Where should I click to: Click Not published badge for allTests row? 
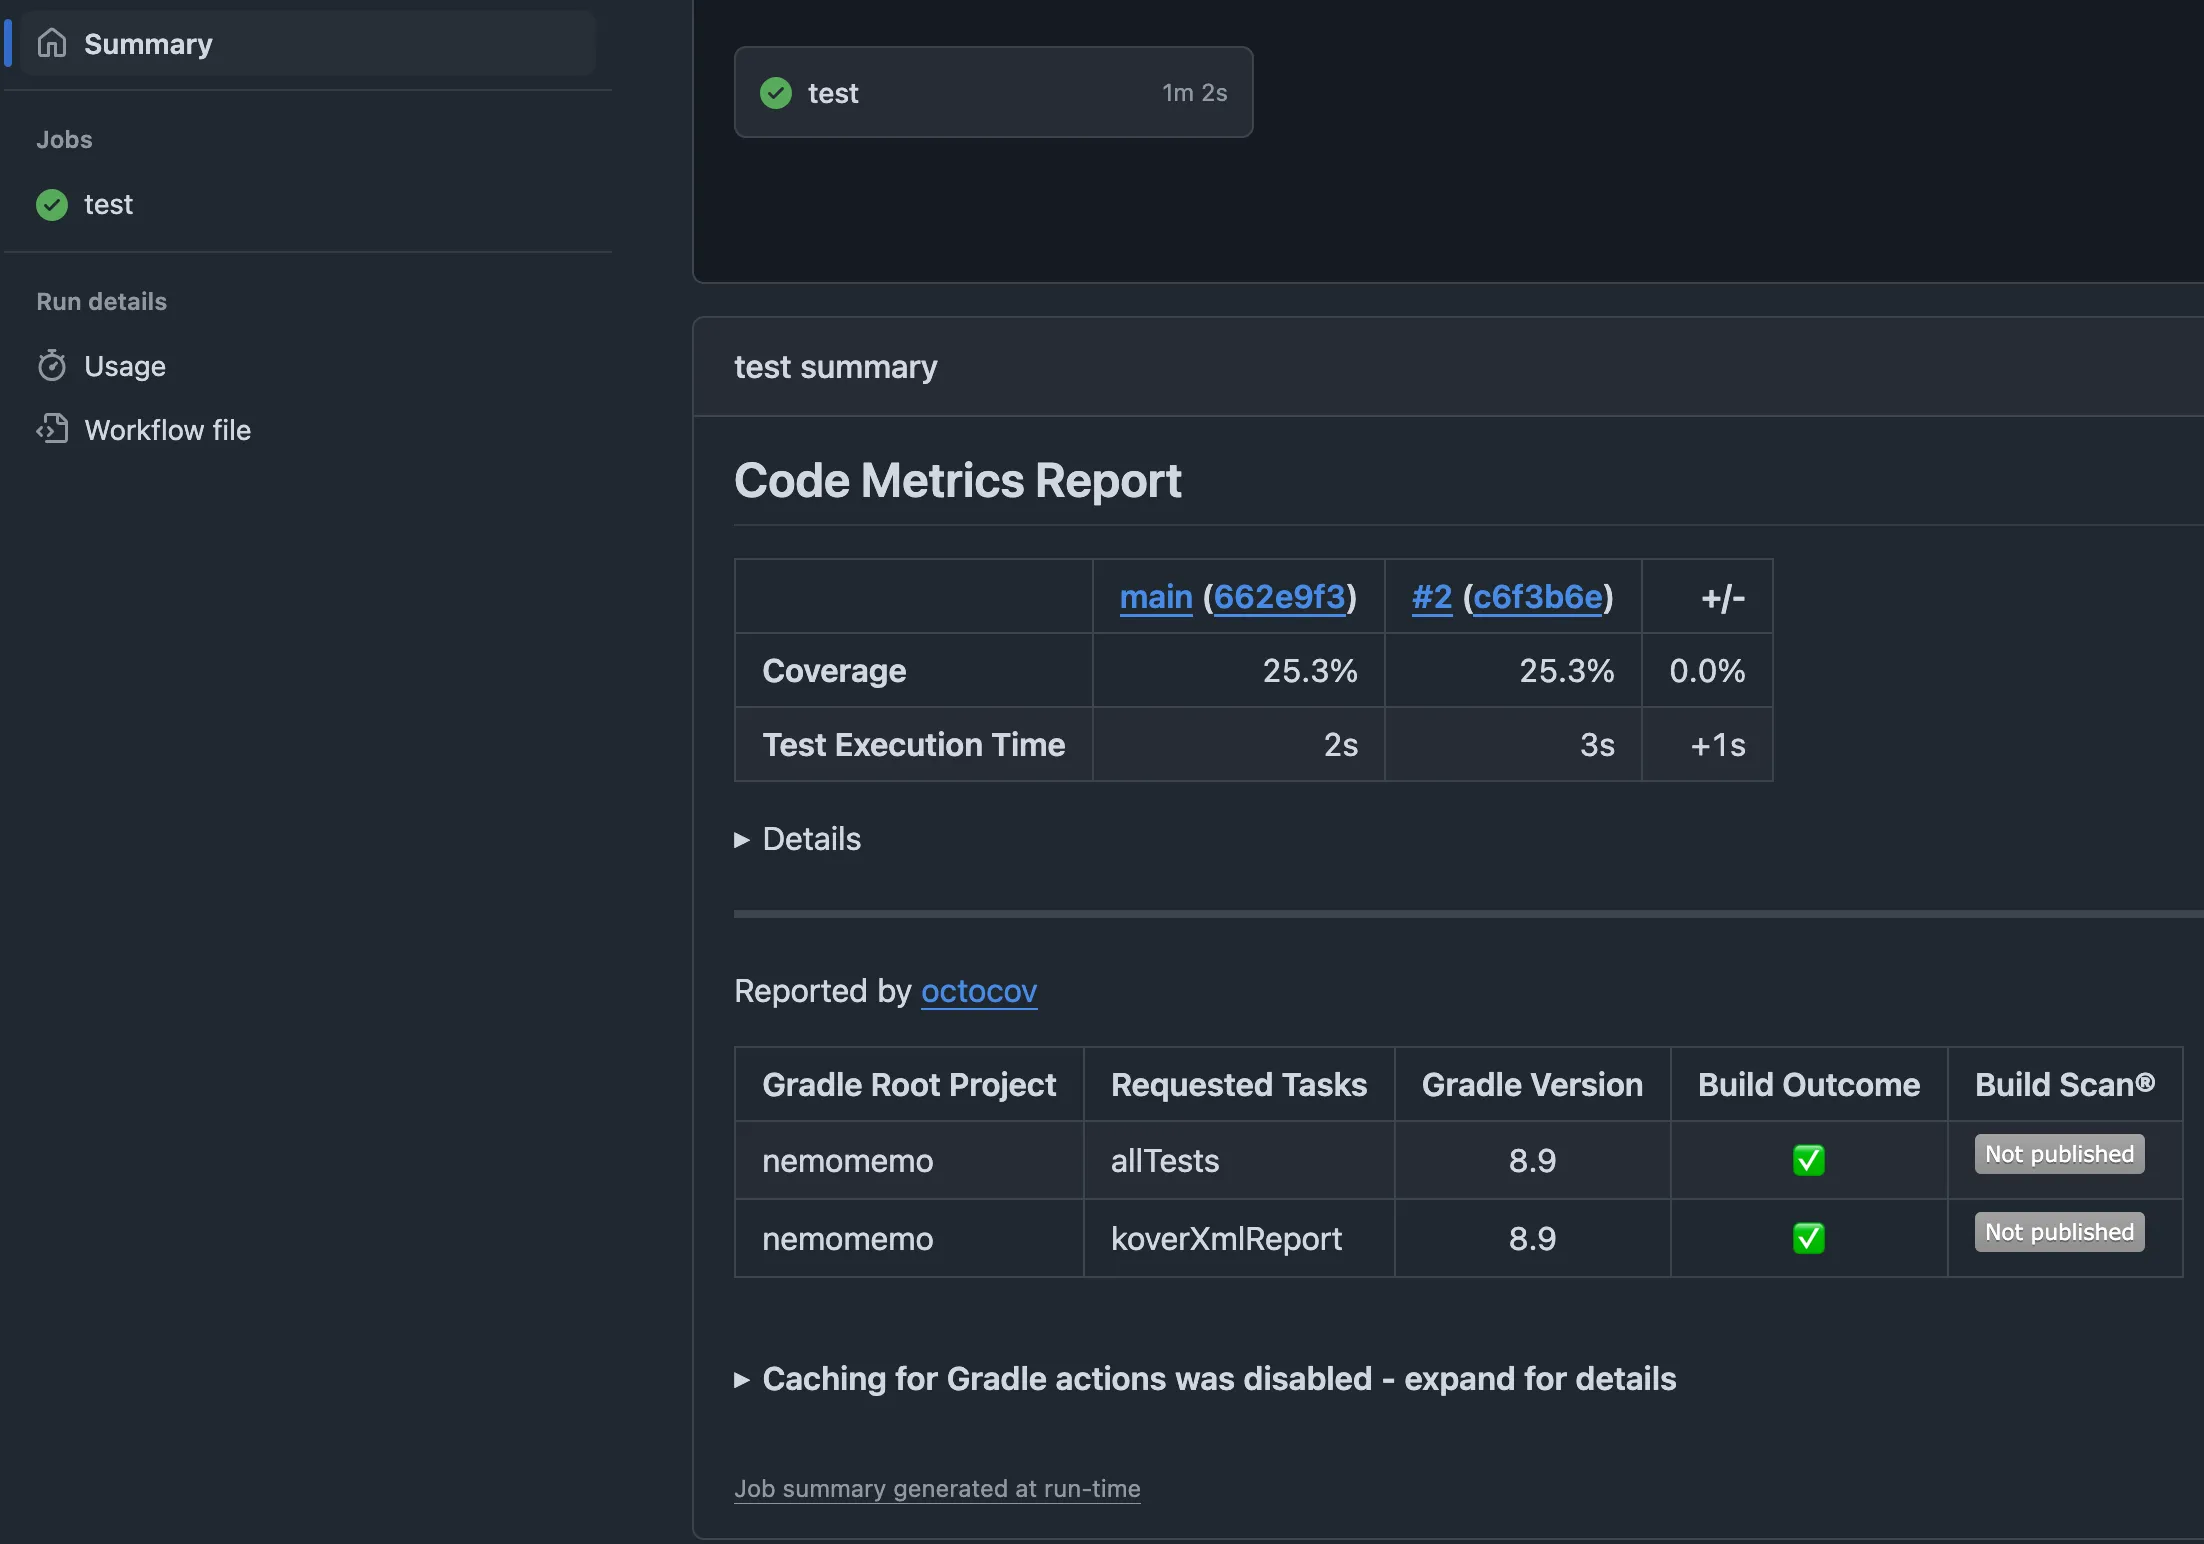[2059, 1154]
